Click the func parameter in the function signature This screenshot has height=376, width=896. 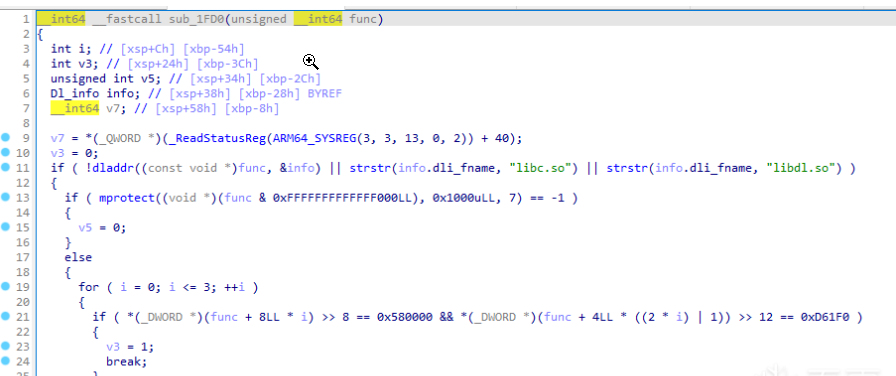[363, 19]
